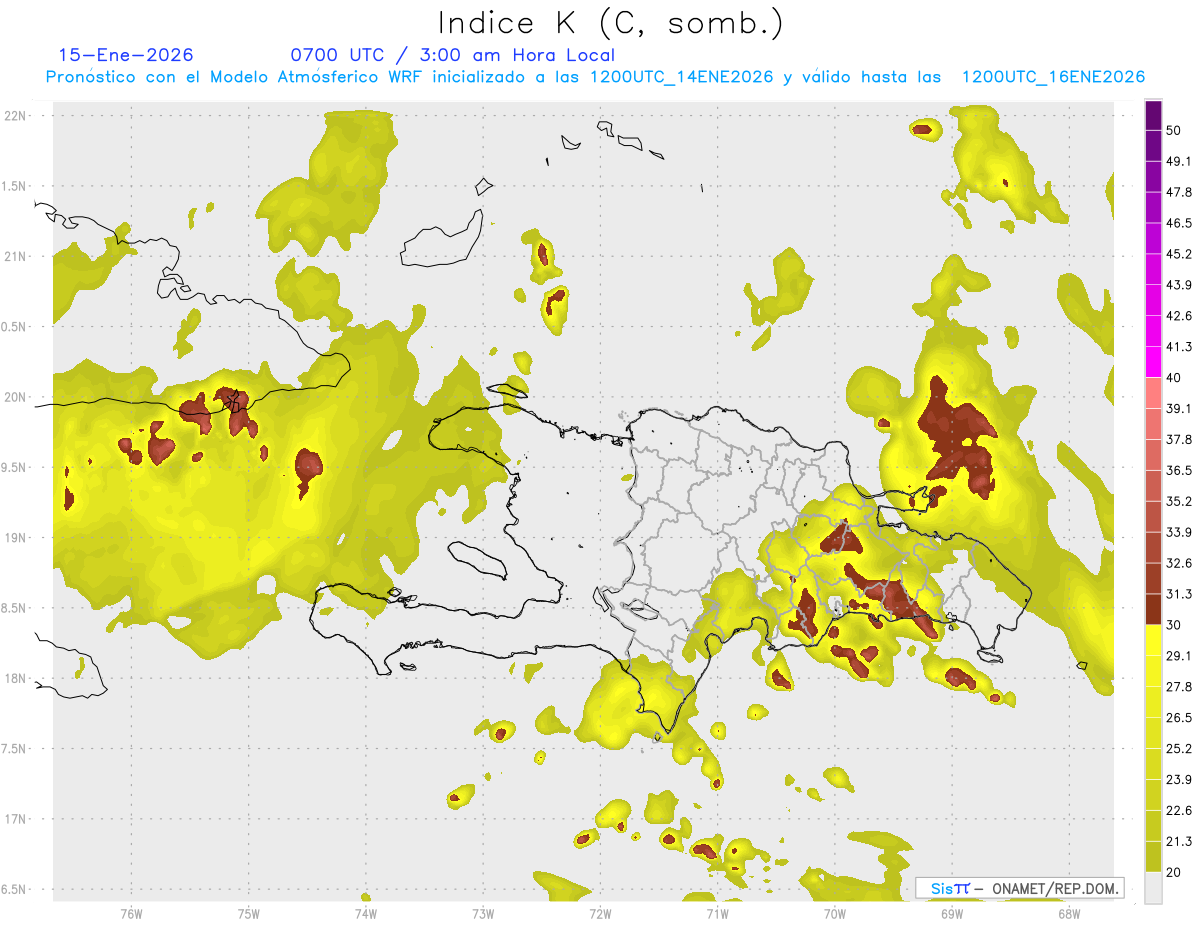This screenshot has width=1200, height=927.
Task: Select the date label "15-Ene-2026"
Action: click(x=126, y=55)
